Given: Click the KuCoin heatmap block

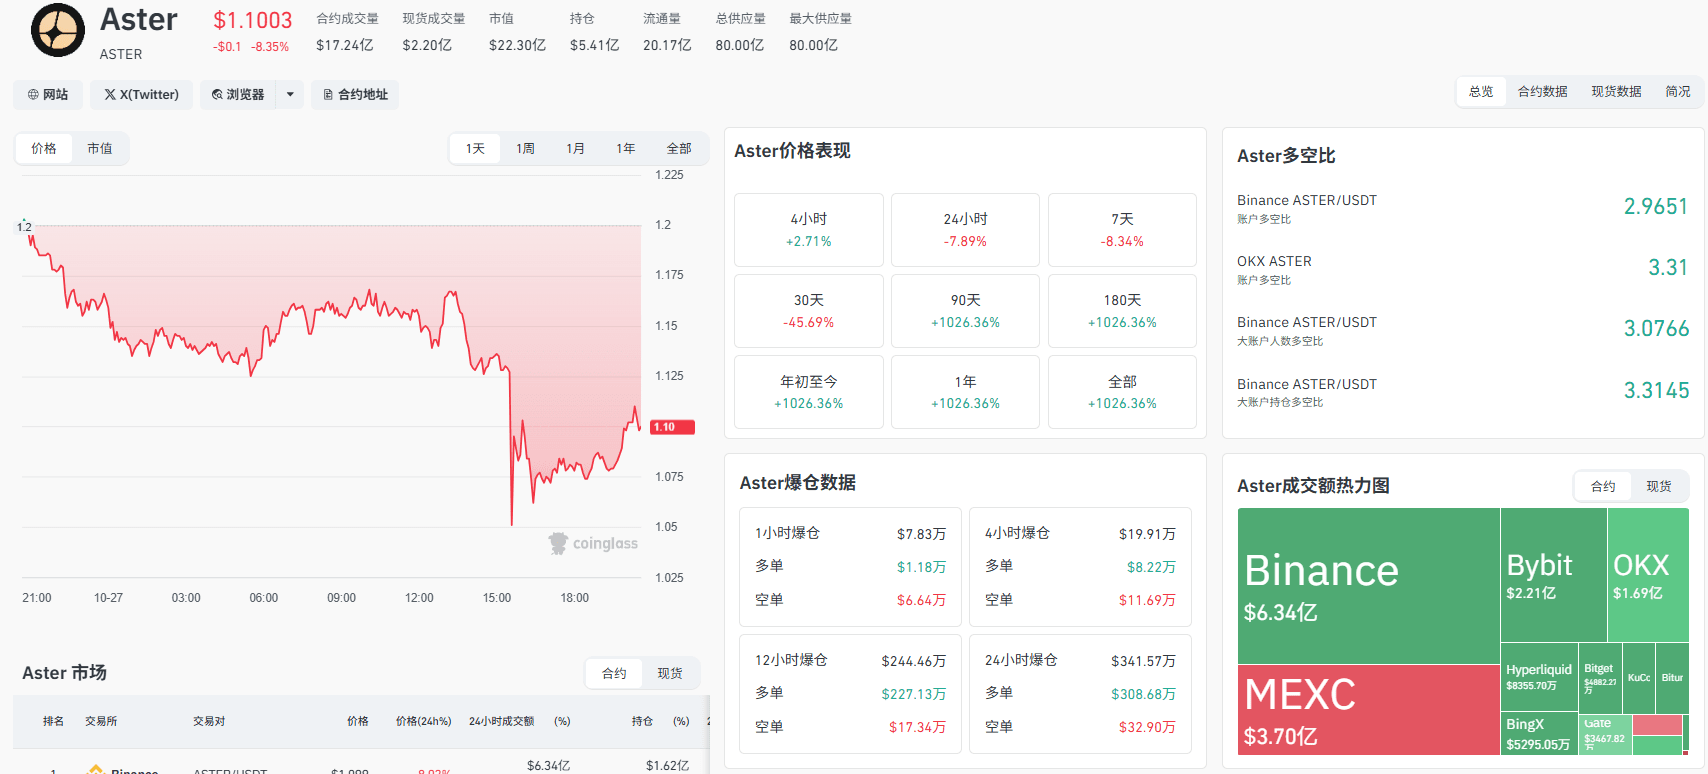Looking at the screenshot, I should 1639,677.
